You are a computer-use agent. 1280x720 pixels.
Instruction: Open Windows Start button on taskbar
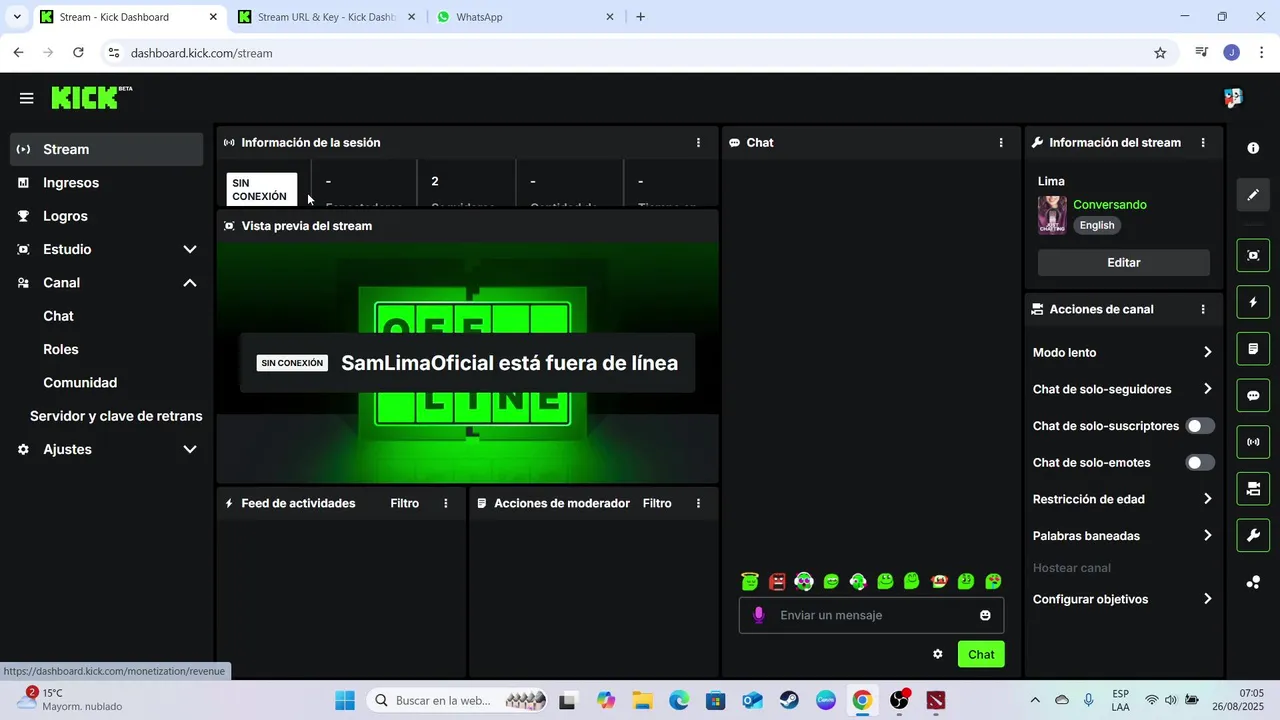pyautogui.click(x=344, y=701)
